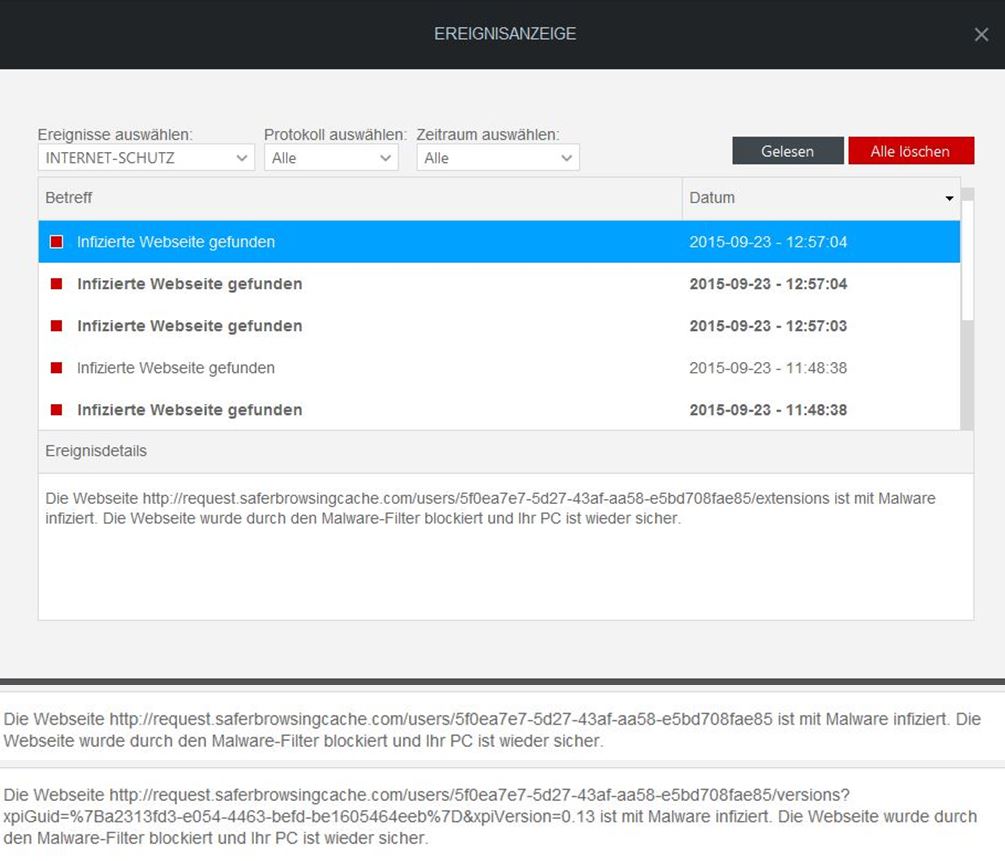
Task: Click the Ereignisdetails section header
Action: [x=506, y=451]
